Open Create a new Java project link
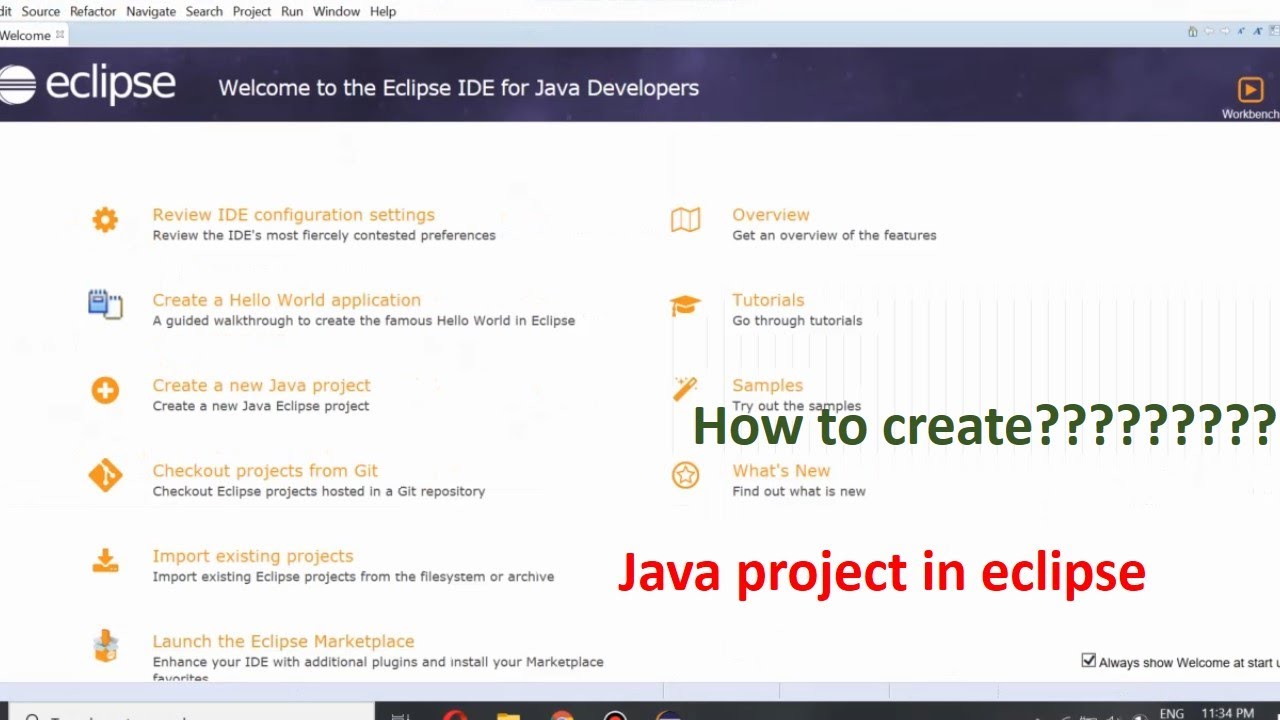 tap(261, 385)
